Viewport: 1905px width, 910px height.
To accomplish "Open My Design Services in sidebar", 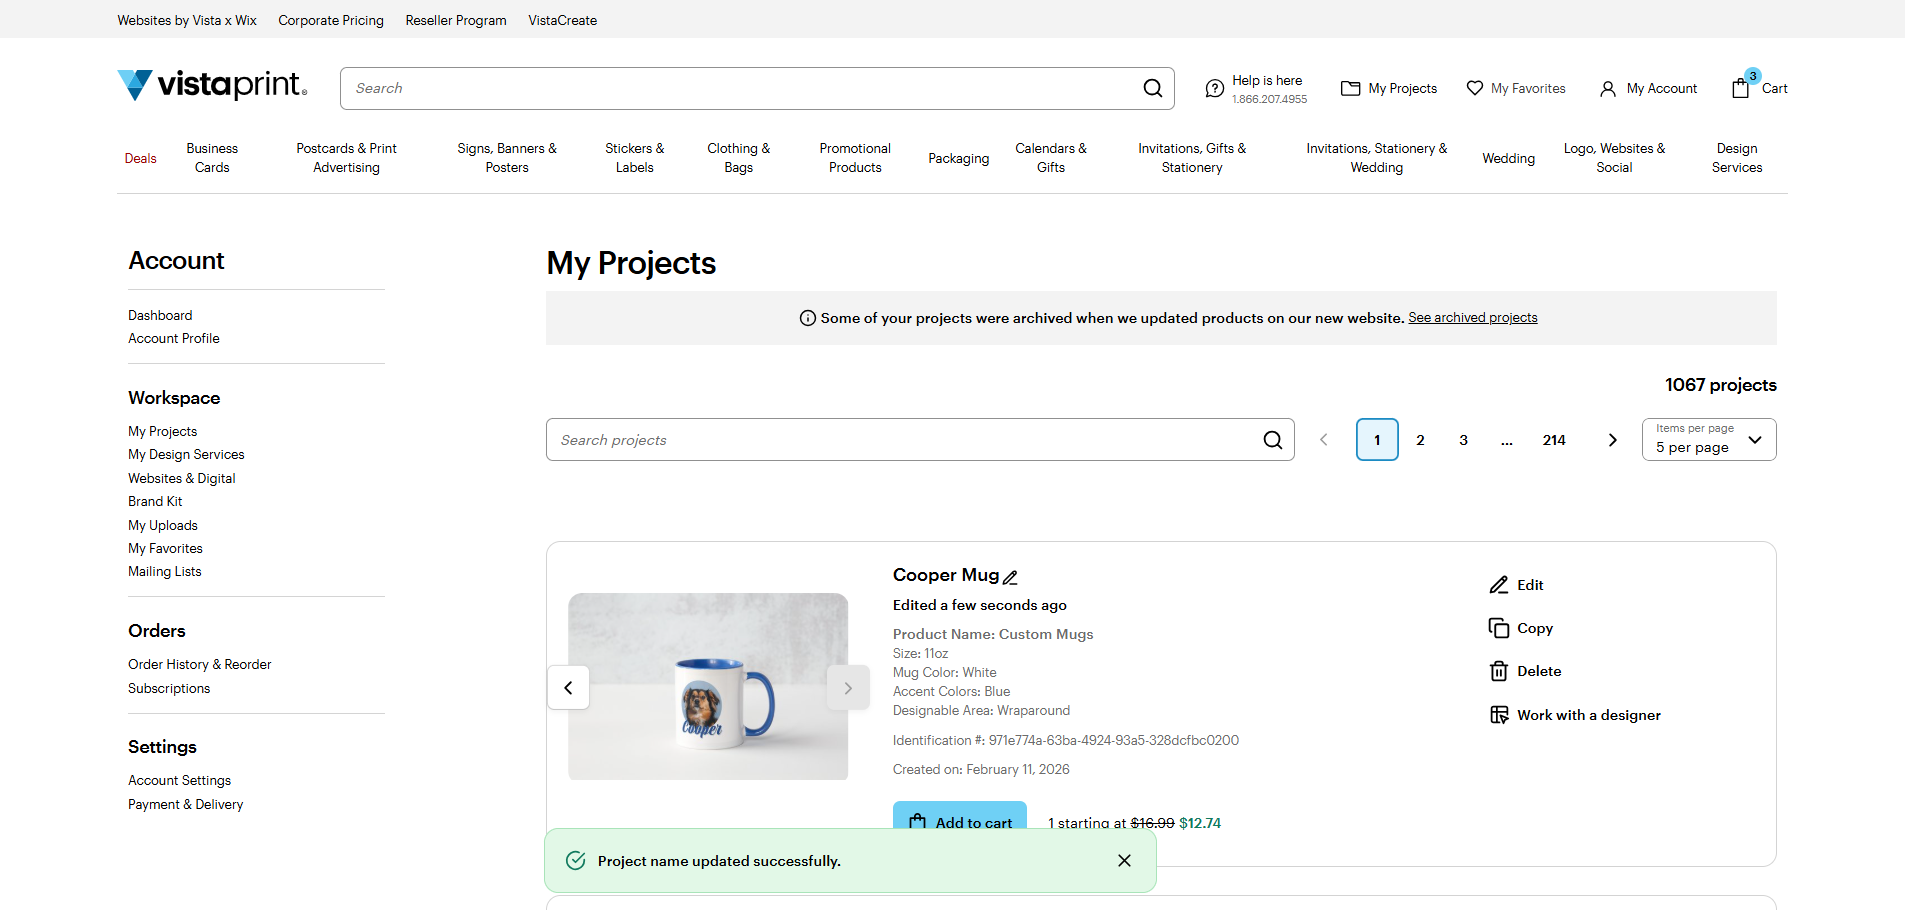I will click(186, 454).
